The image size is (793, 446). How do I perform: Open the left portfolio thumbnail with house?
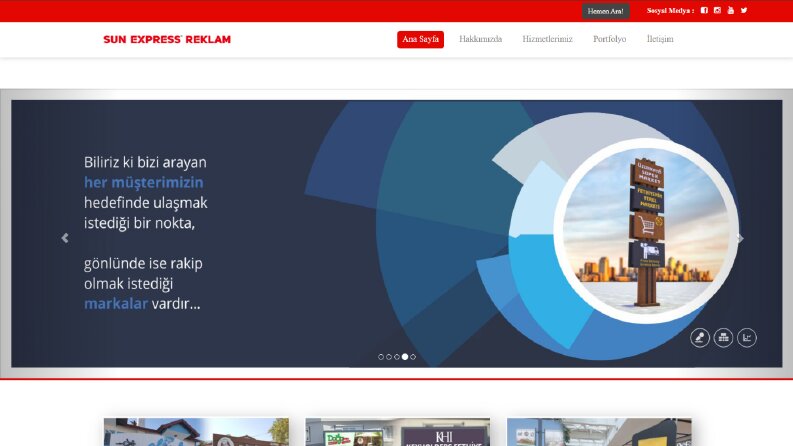tap(196, 432)
